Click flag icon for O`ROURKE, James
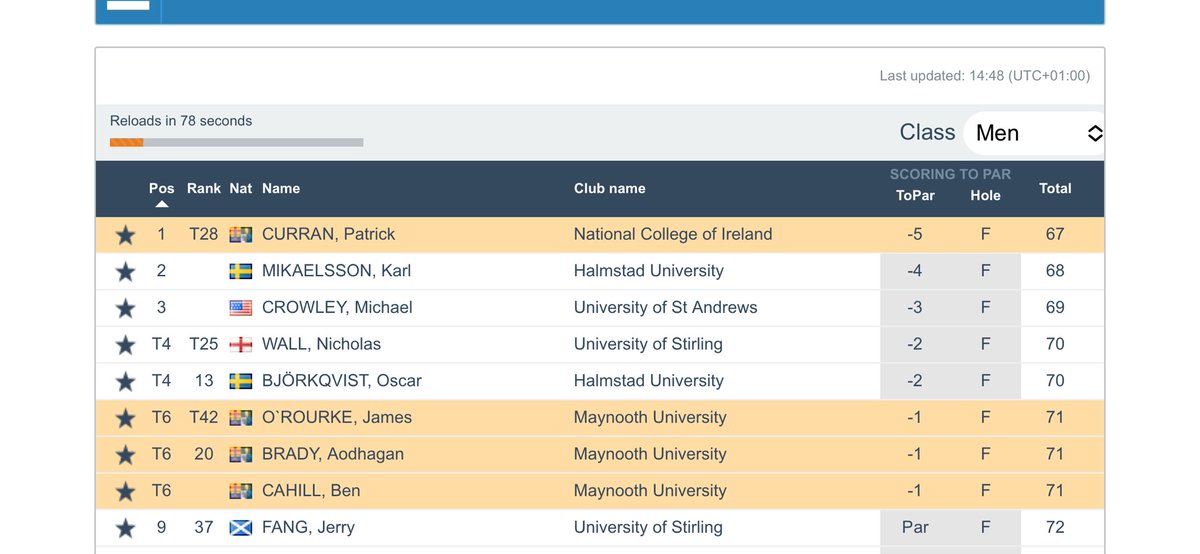Image resolution: width=1200 pixels, height=554 pixels. click(x=240, y=418)
